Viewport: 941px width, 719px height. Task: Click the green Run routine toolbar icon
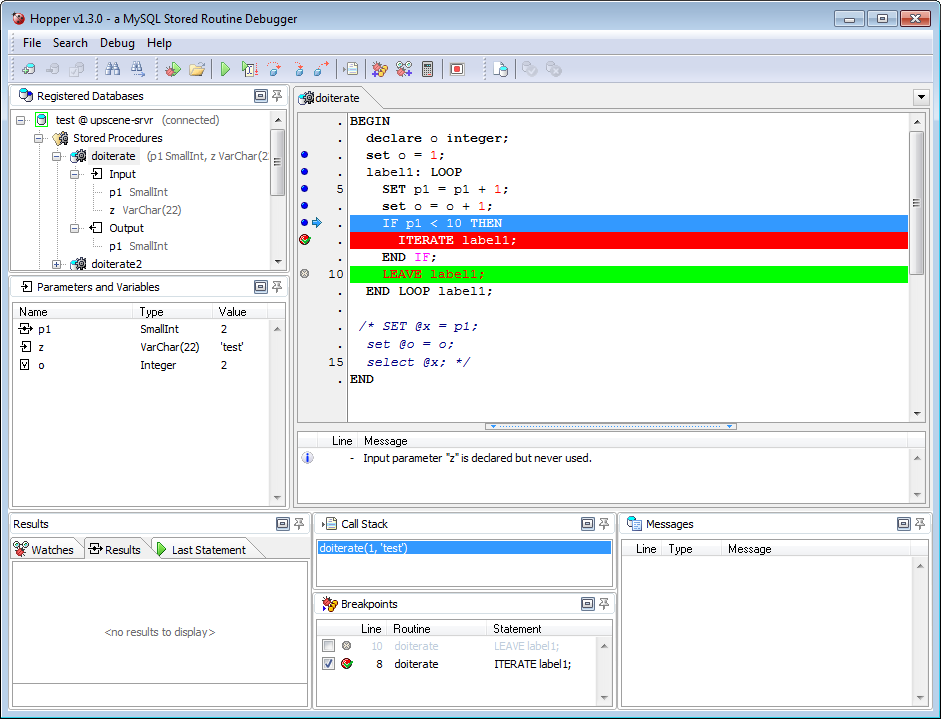pos(225,69)
